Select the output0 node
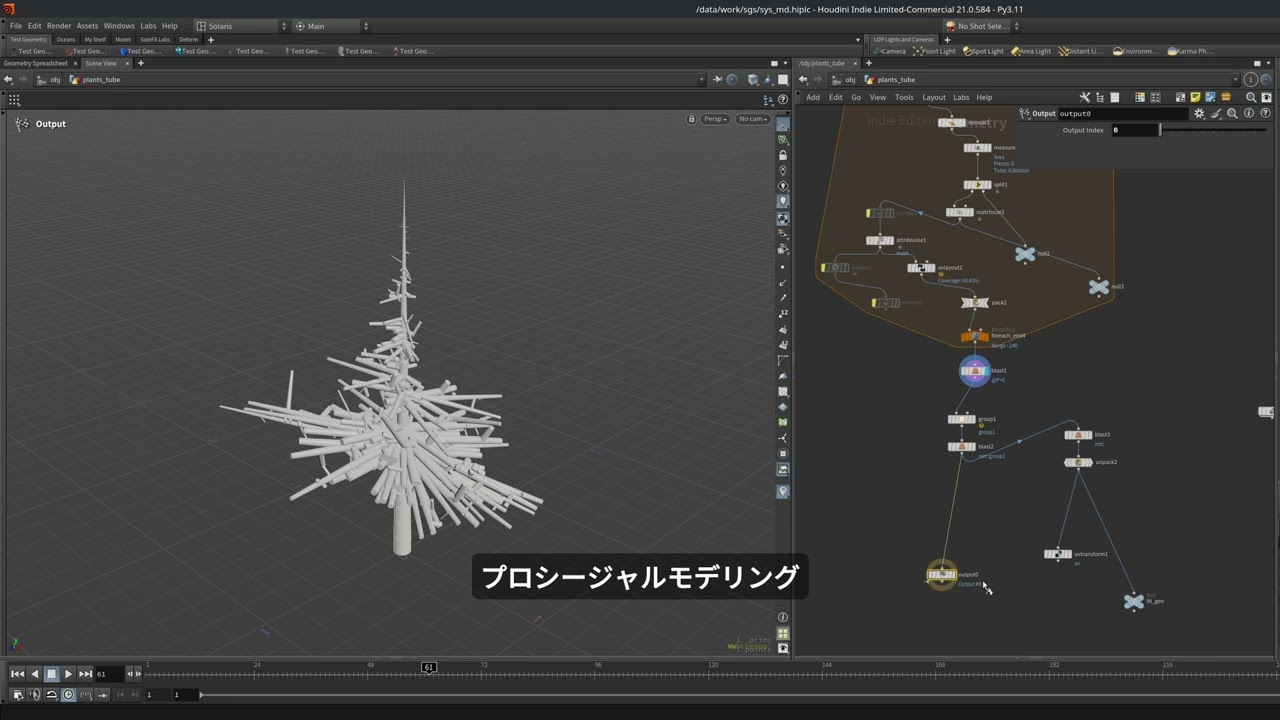Image resolution: width=1280 pixels, height=720 pixels. pos(941,574)
